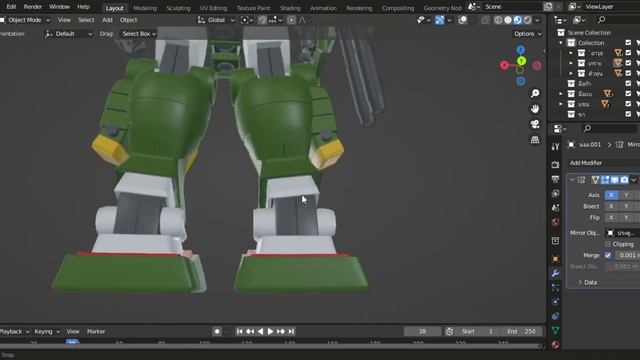
Task: Open the viewport Select menu
Action: pyautogui.click(x=86, y=20)
